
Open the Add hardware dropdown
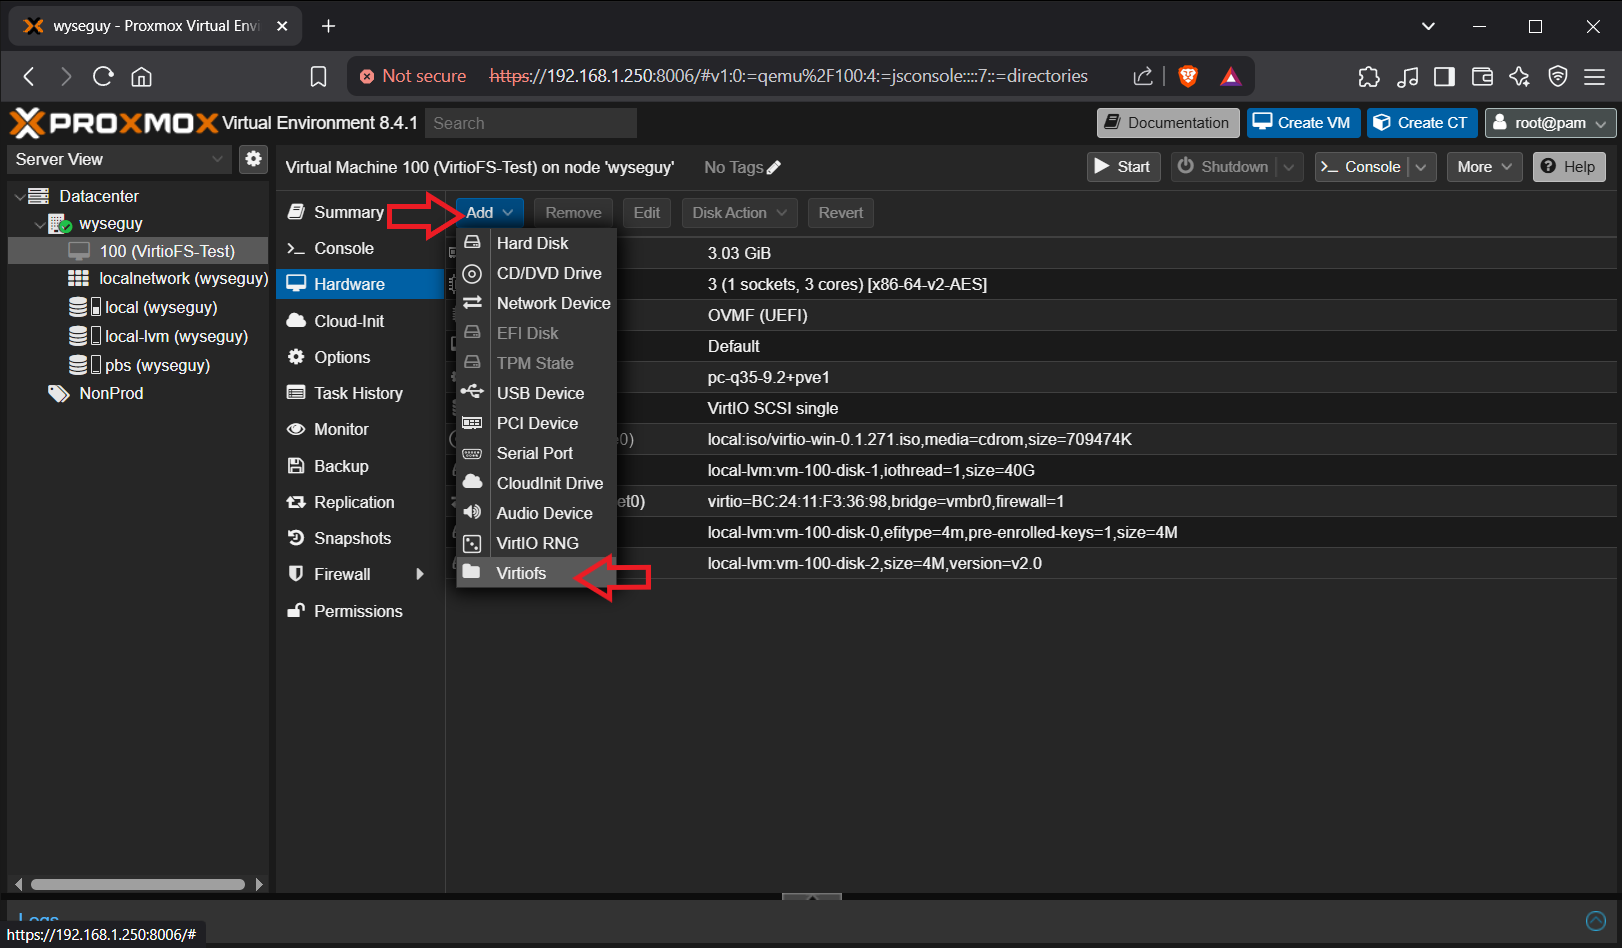click(490, 212)
